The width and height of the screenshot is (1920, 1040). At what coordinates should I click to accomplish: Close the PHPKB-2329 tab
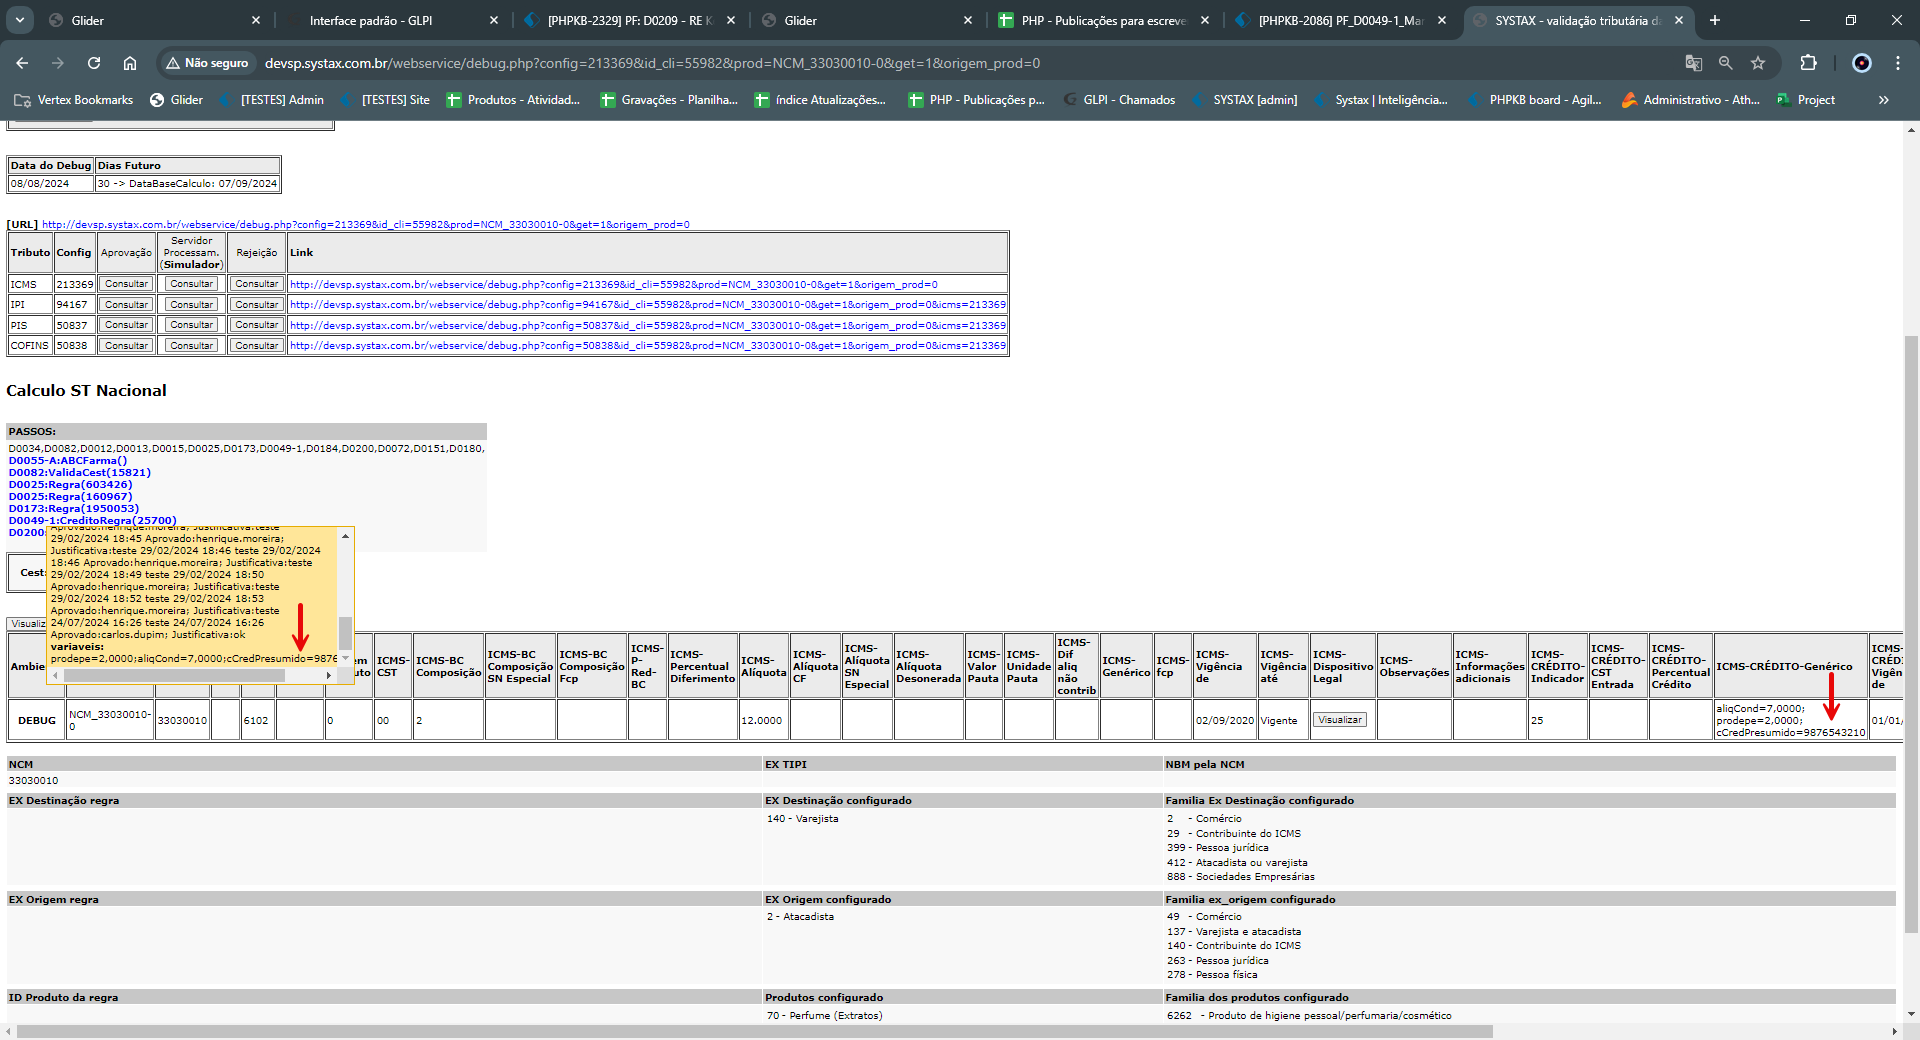pos(731,20)
